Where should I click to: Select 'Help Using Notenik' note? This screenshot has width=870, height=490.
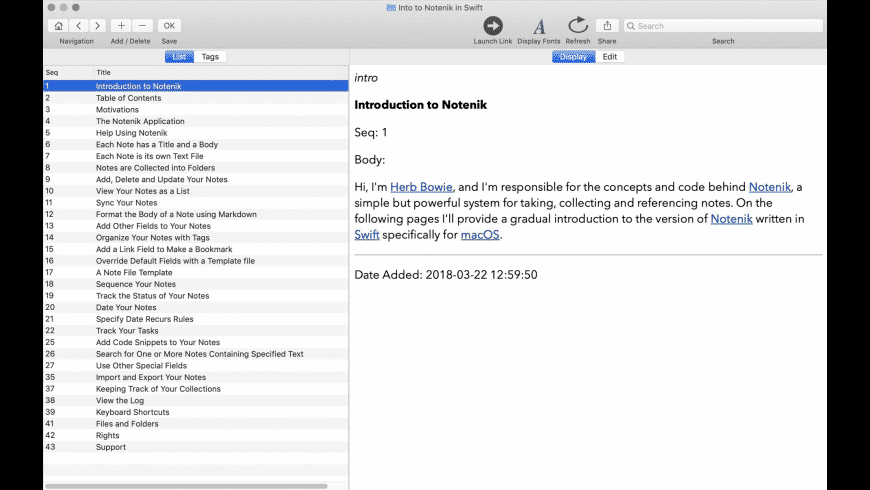196,133
